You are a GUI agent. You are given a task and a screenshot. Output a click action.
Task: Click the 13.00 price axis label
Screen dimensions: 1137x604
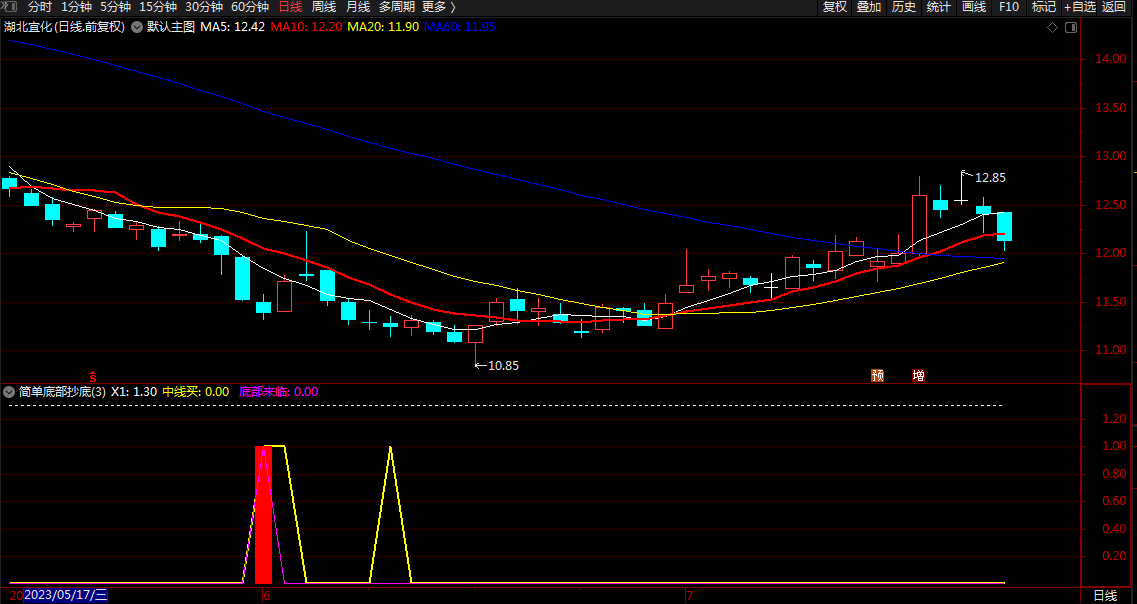point(1109,157)
